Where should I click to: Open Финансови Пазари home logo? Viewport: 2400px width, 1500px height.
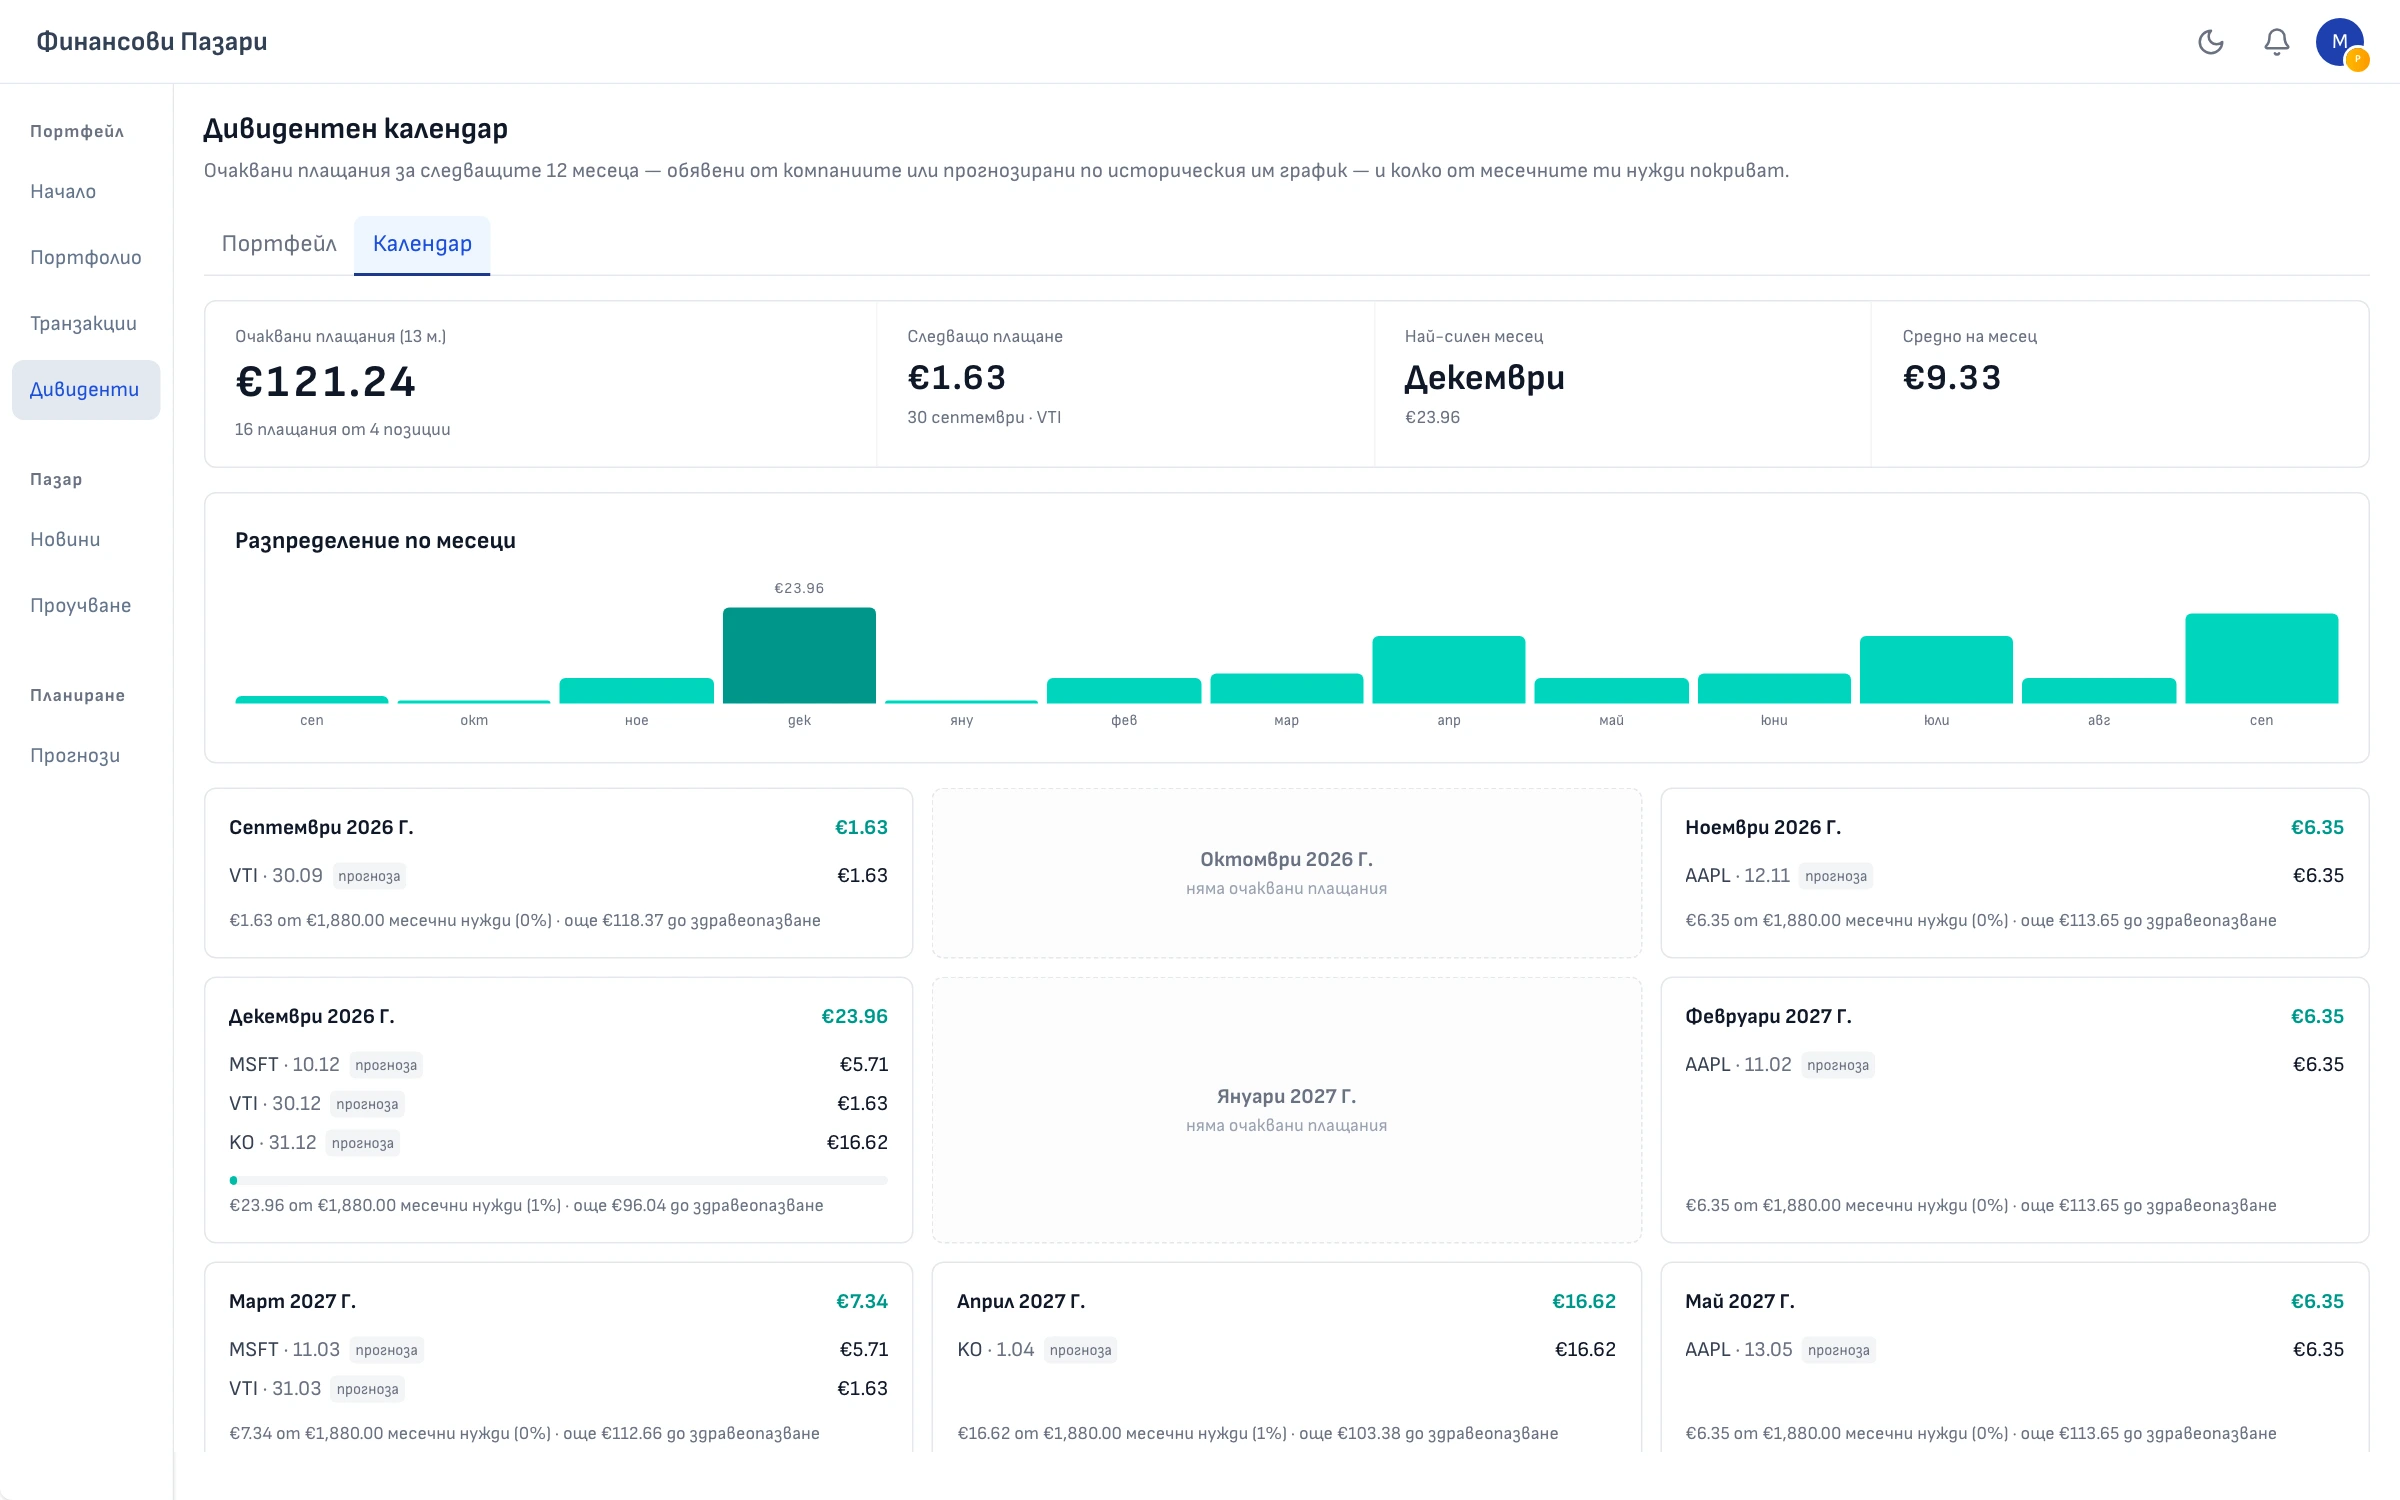tap(152, 41)
